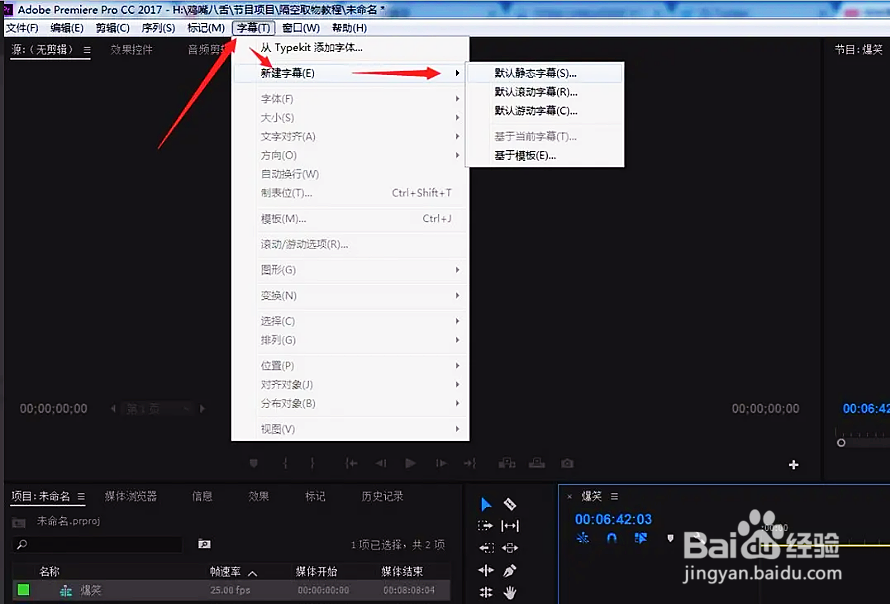The image size is (890, 604).
Task: Expand the 变换(N) submenu
Action: pos(350,295)
